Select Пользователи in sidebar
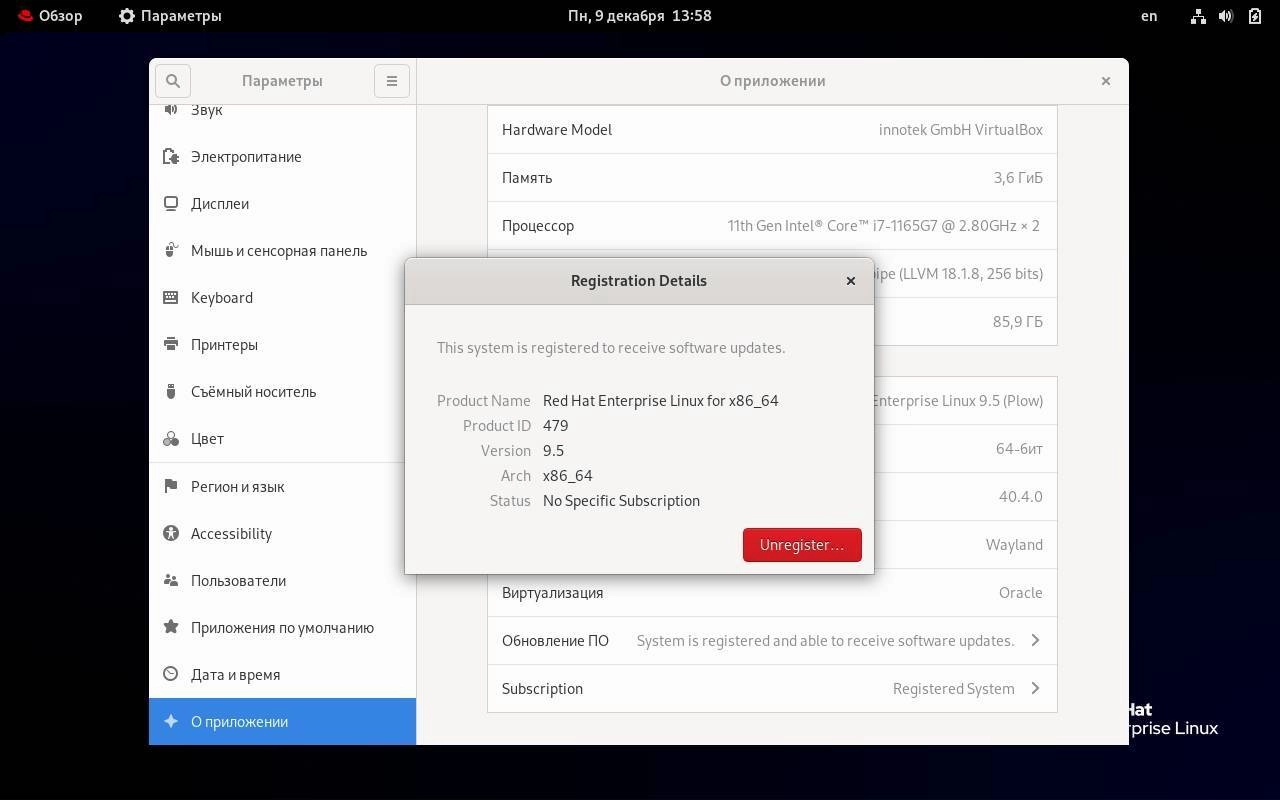This screenshot has height=800, width=1280. coord(282,580)
